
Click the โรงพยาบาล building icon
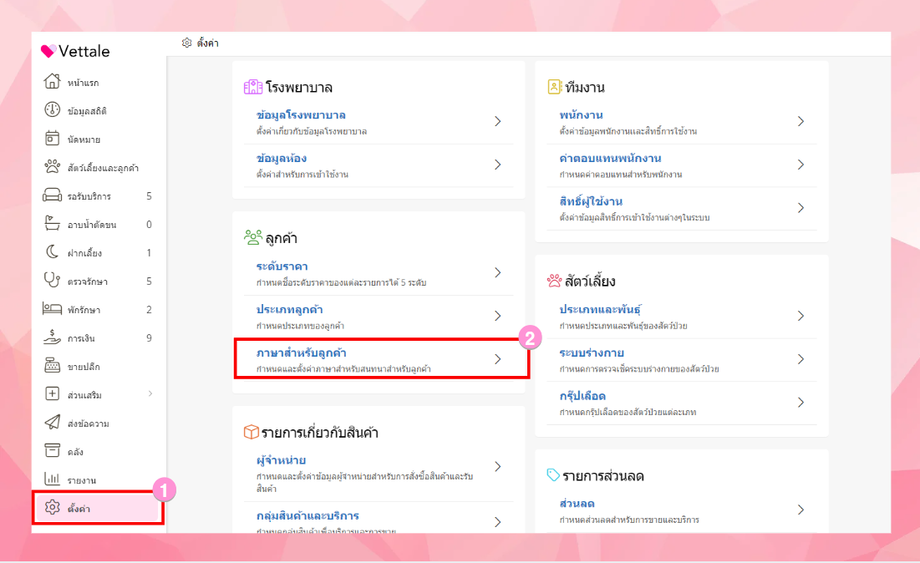click(x=253, y=87)
